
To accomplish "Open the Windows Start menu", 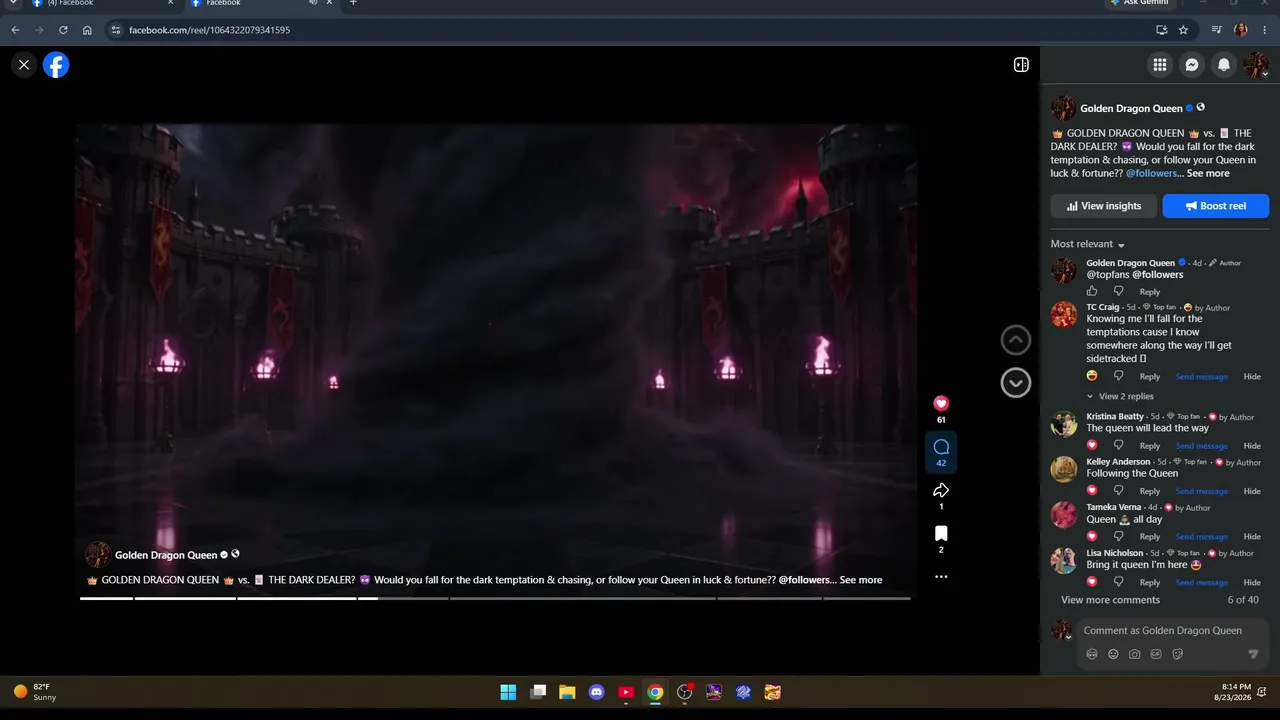I will [508, 692].
